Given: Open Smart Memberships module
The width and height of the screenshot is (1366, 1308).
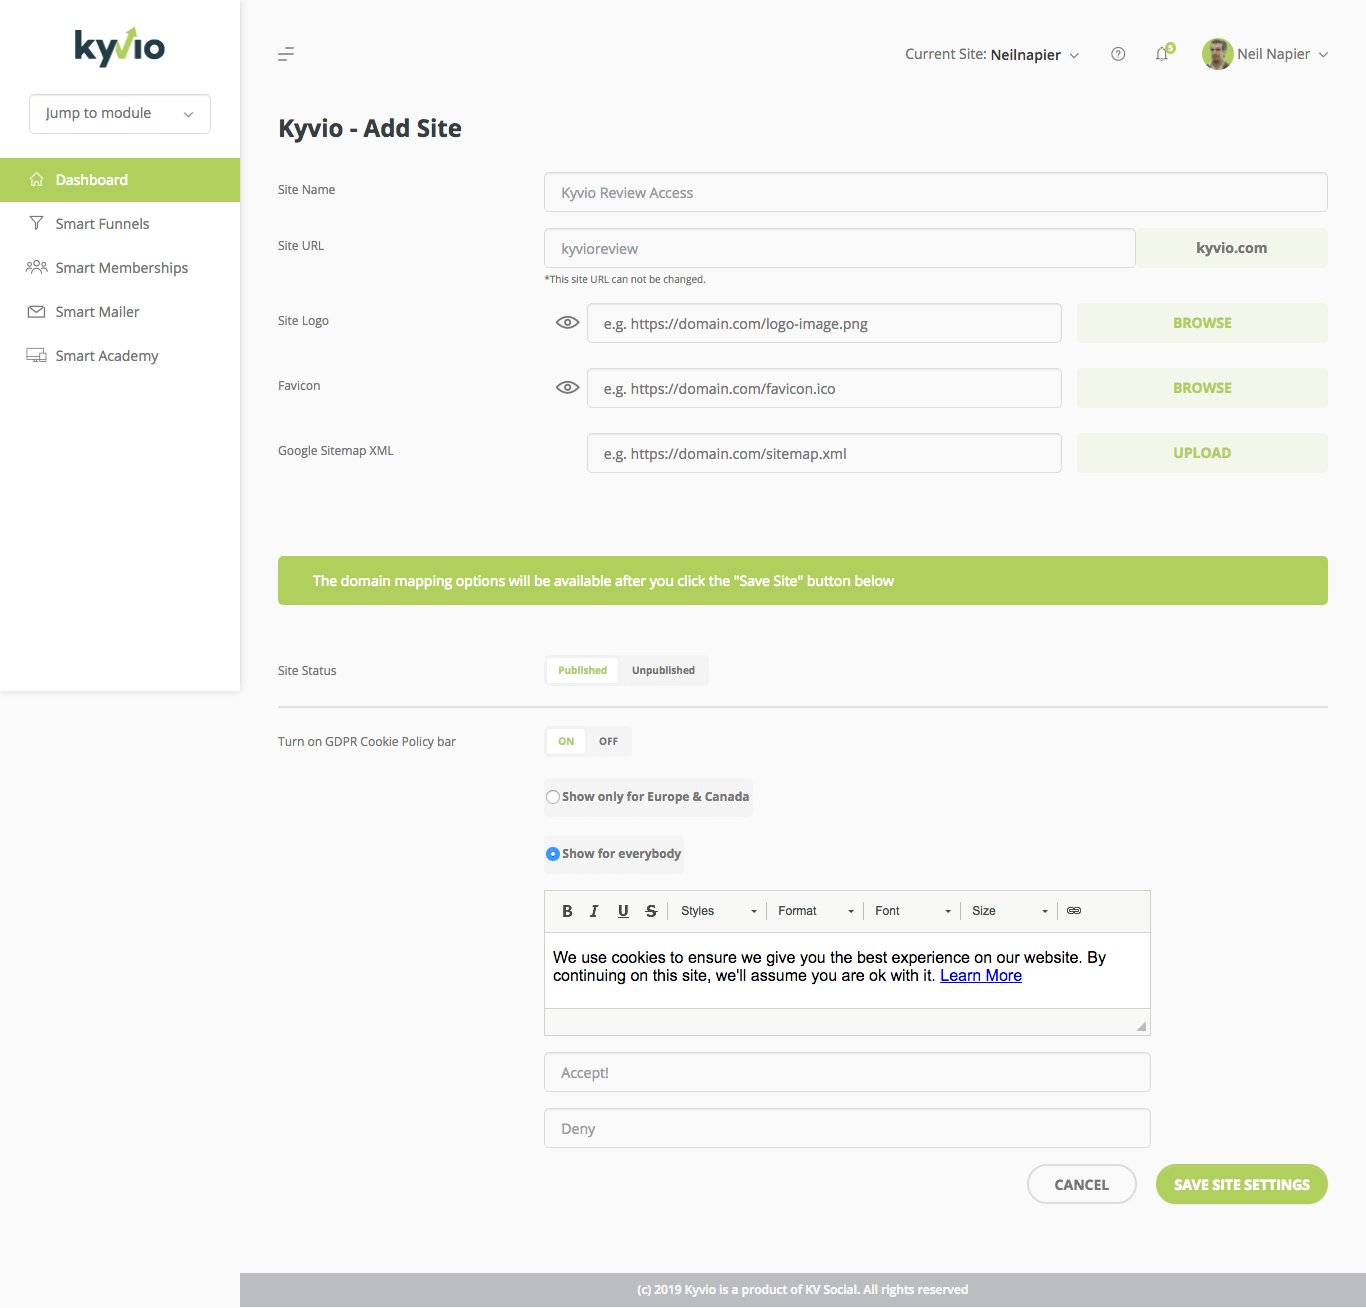Looking at the screenshot, I should click(x=120, y=268).
